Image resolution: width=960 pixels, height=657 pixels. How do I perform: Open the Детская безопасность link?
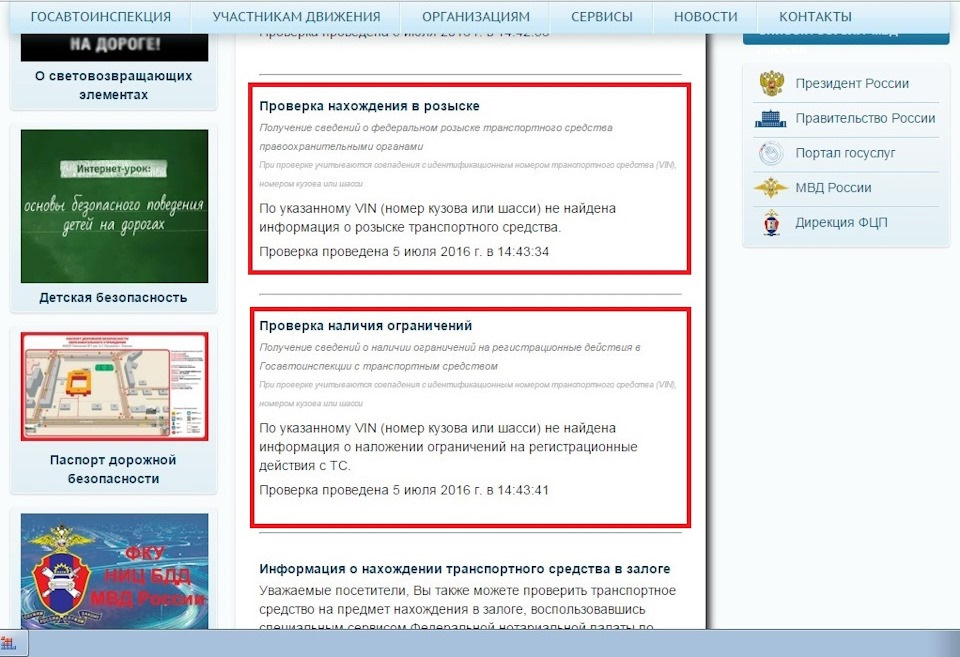[x=113, y=298]
